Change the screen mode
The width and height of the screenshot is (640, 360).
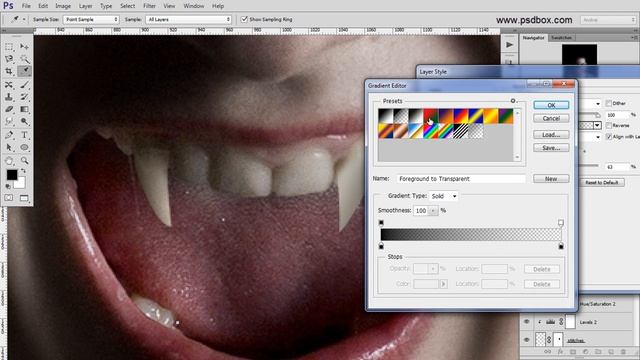pos(24,198)
